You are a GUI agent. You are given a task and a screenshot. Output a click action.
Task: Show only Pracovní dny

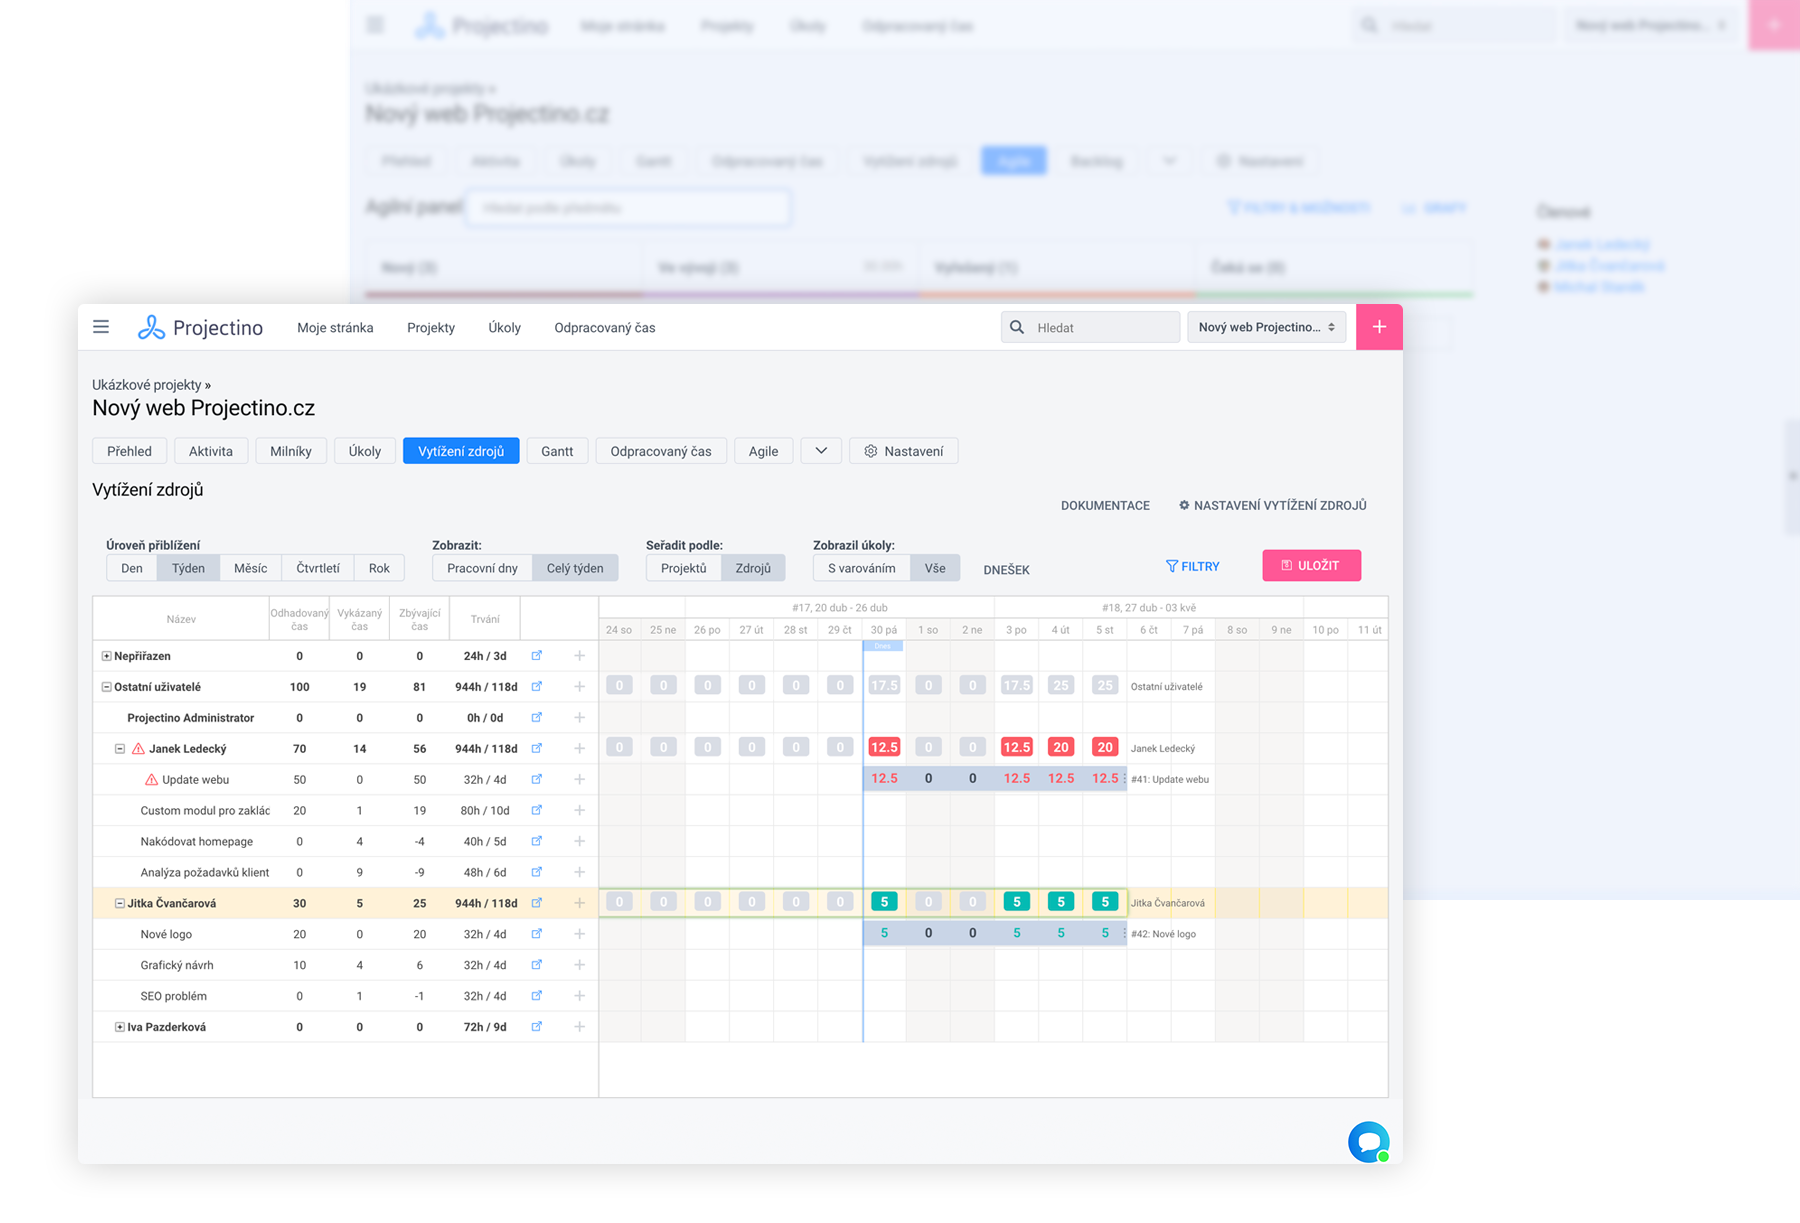pyautogui.click(x=482, y=568)
